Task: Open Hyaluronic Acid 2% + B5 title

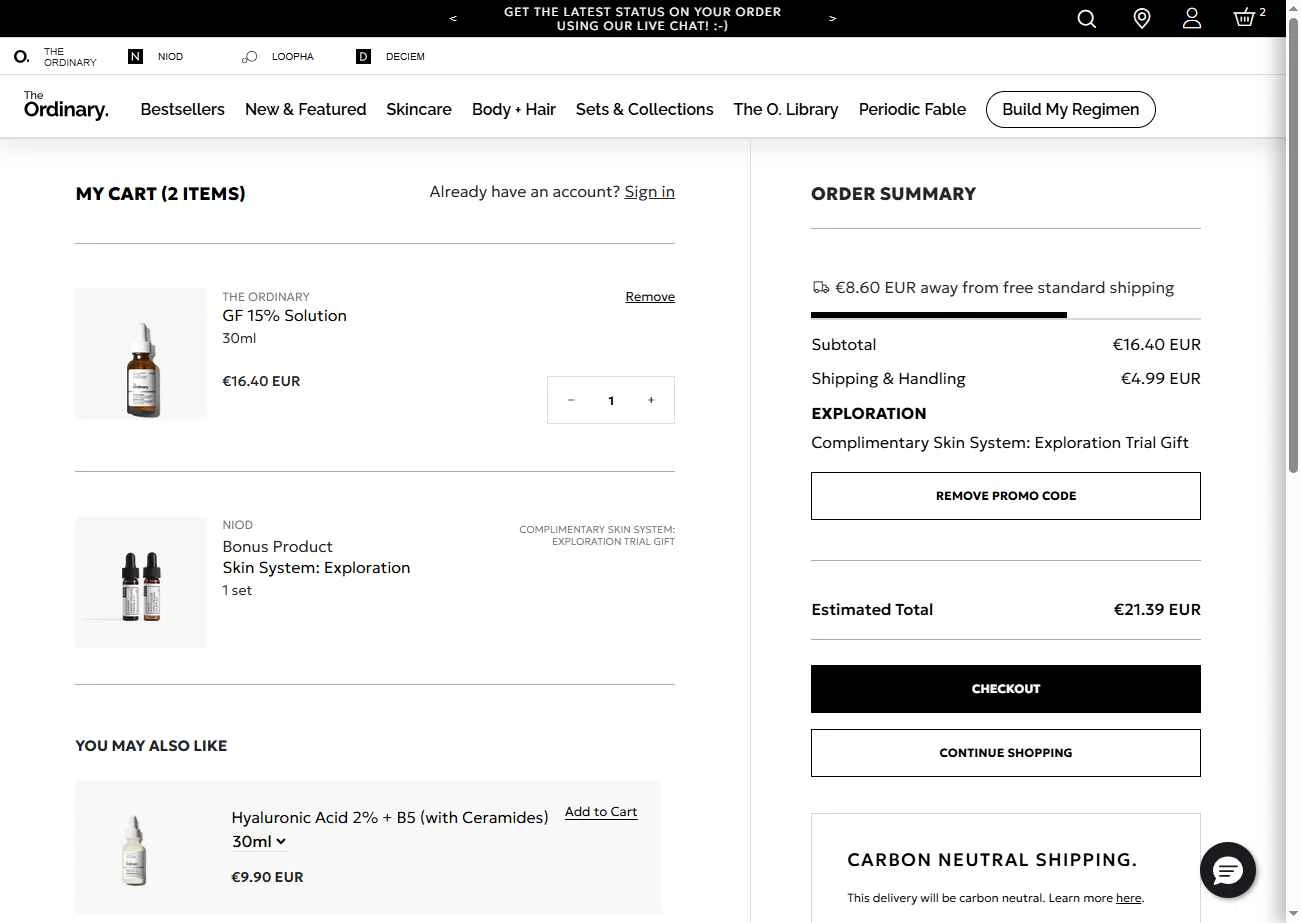Action: tap(390, 817)
